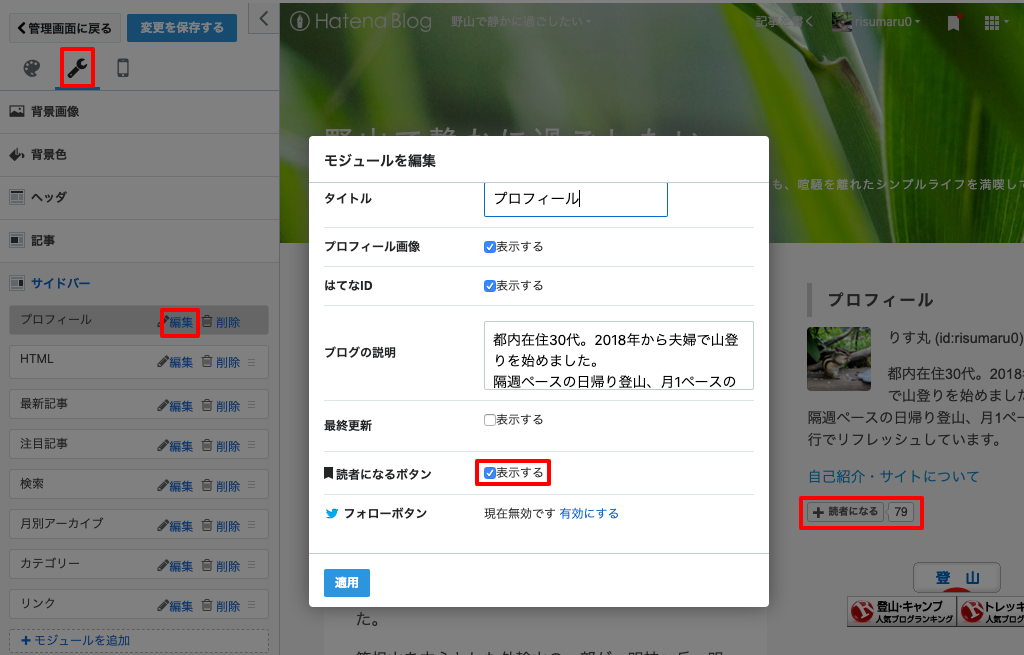Open the blog name dropdown in header

520,22
